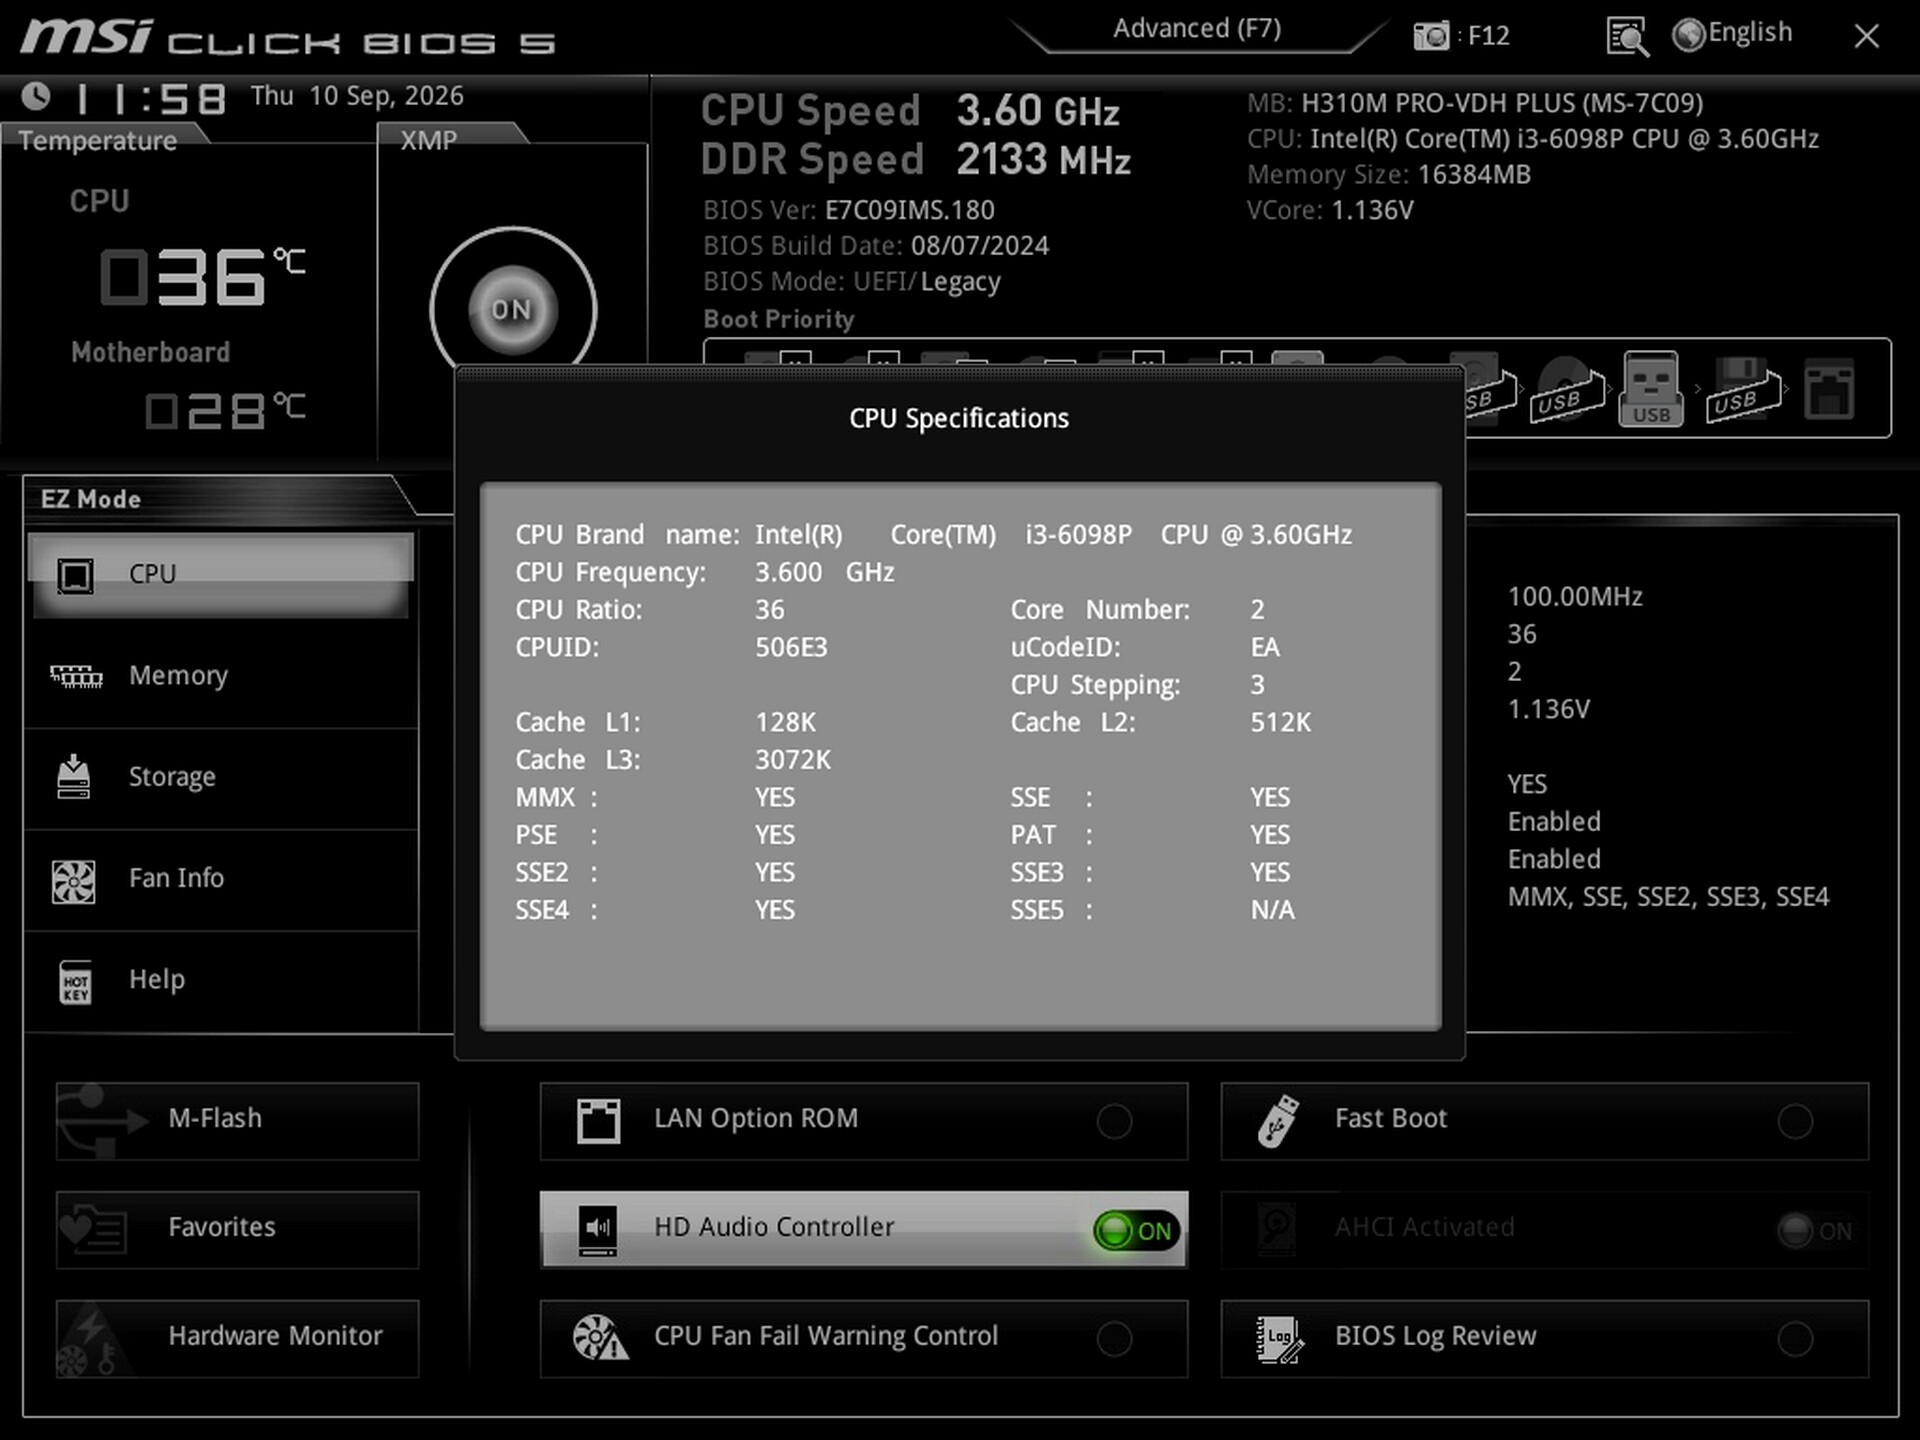The image size is (1920, 1440).
Task: Toggle the XMP profile ON dial
Action: (x=512, y=310)
